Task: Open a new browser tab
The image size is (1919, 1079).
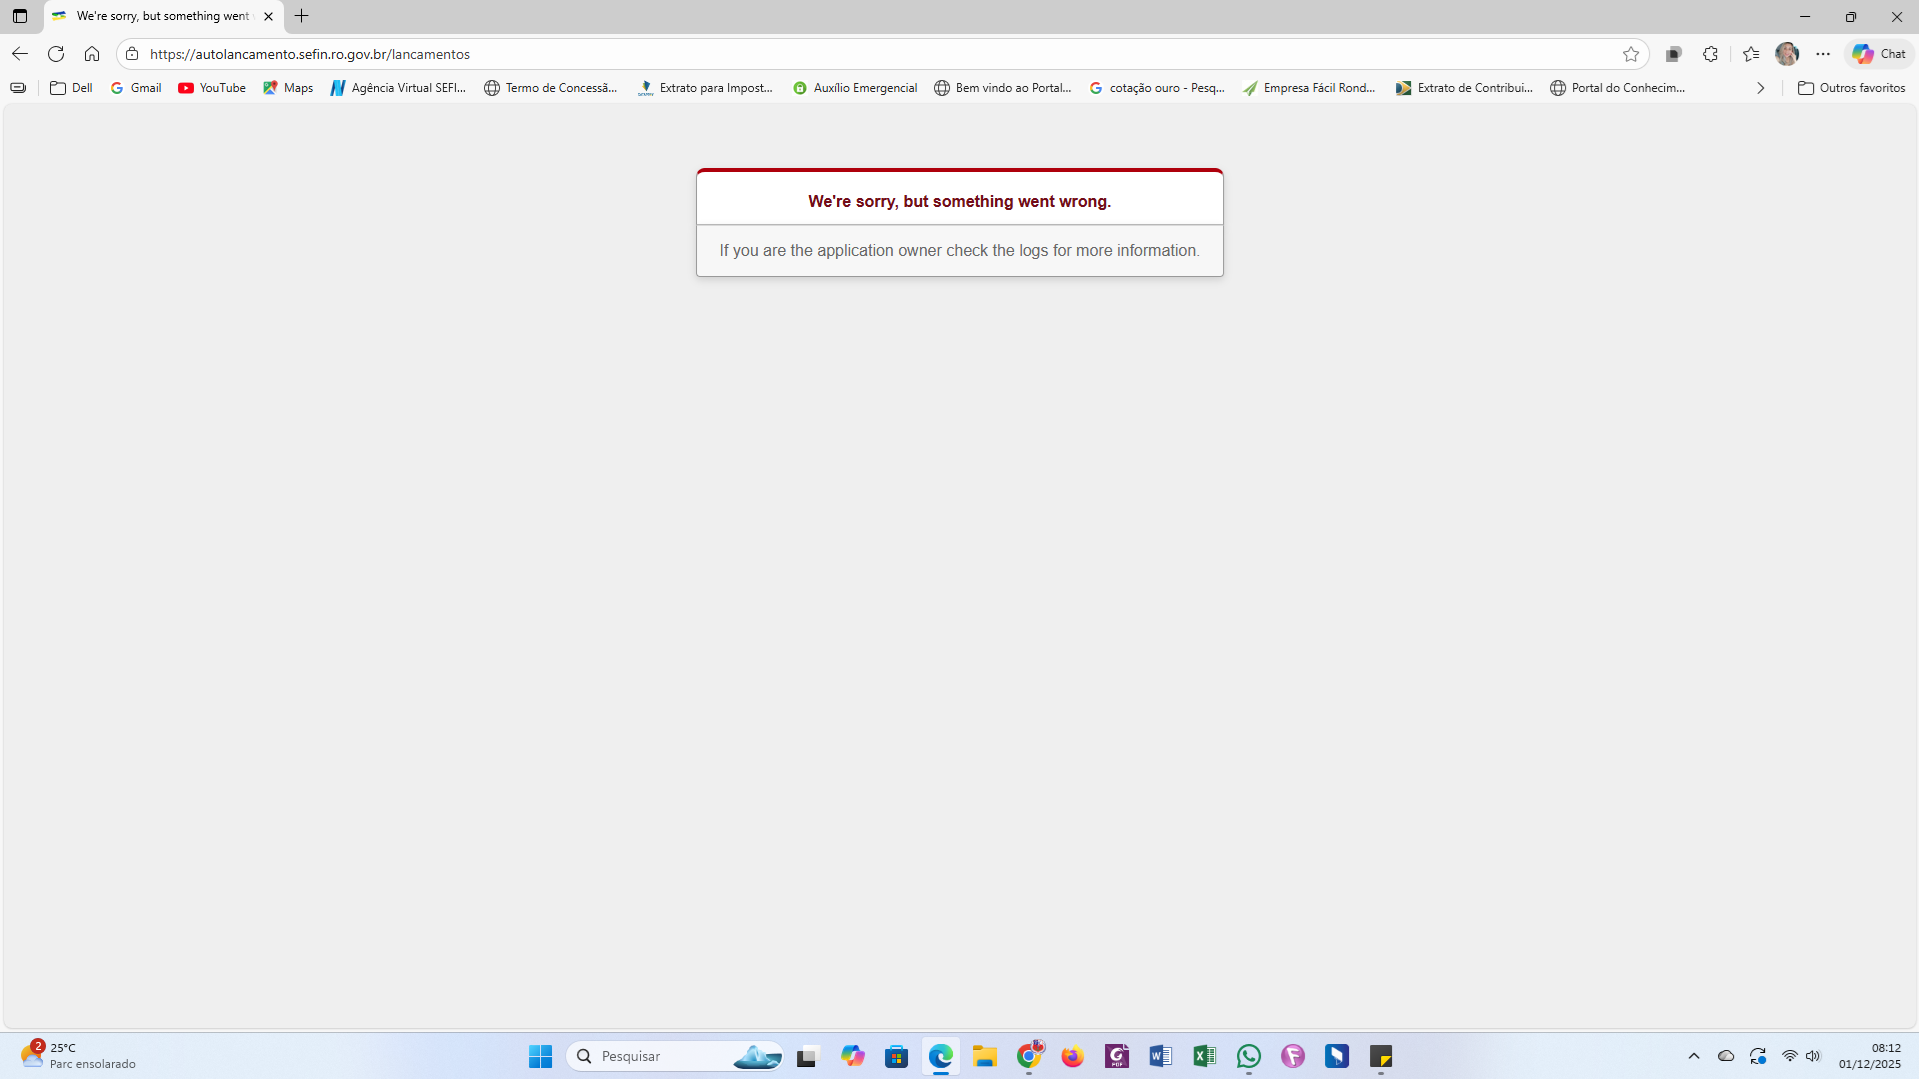Action: 301,16
